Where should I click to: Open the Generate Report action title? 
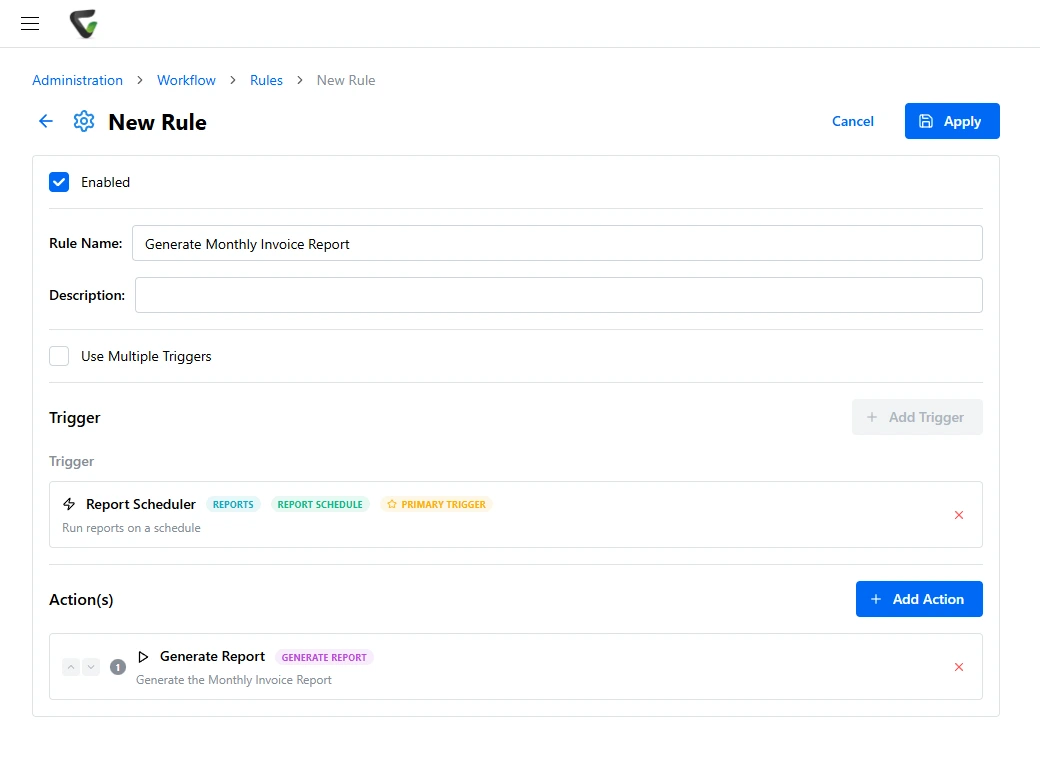click(x=212, y=657)
